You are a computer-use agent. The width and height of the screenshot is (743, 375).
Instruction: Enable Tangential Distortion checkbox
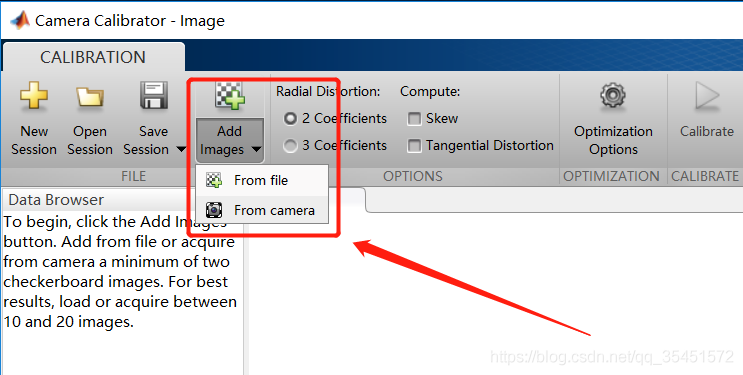pyautogui.click(x=414, y=146)
